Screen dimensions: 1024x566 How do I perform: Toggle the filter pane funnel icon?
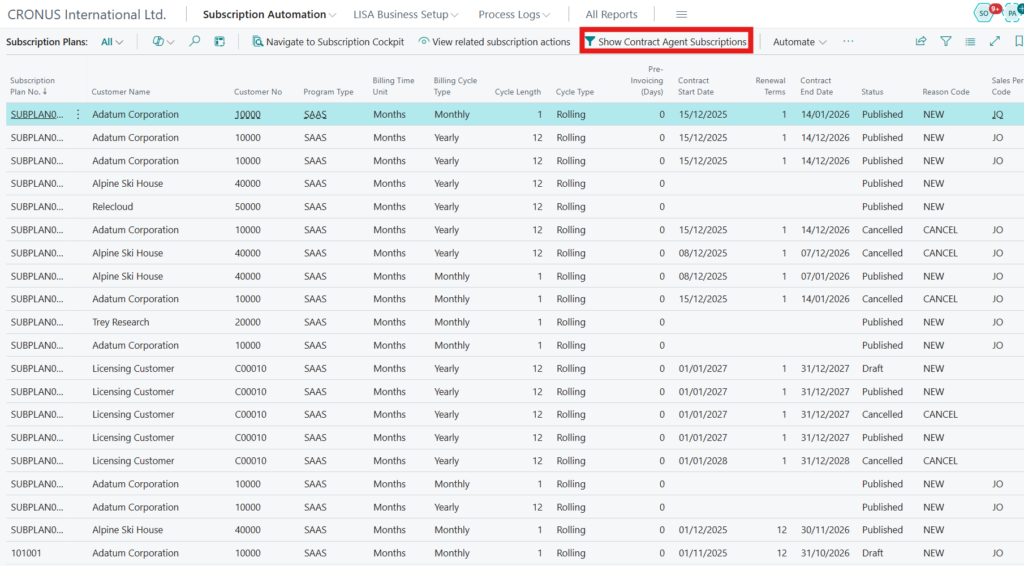coord(946,42)
